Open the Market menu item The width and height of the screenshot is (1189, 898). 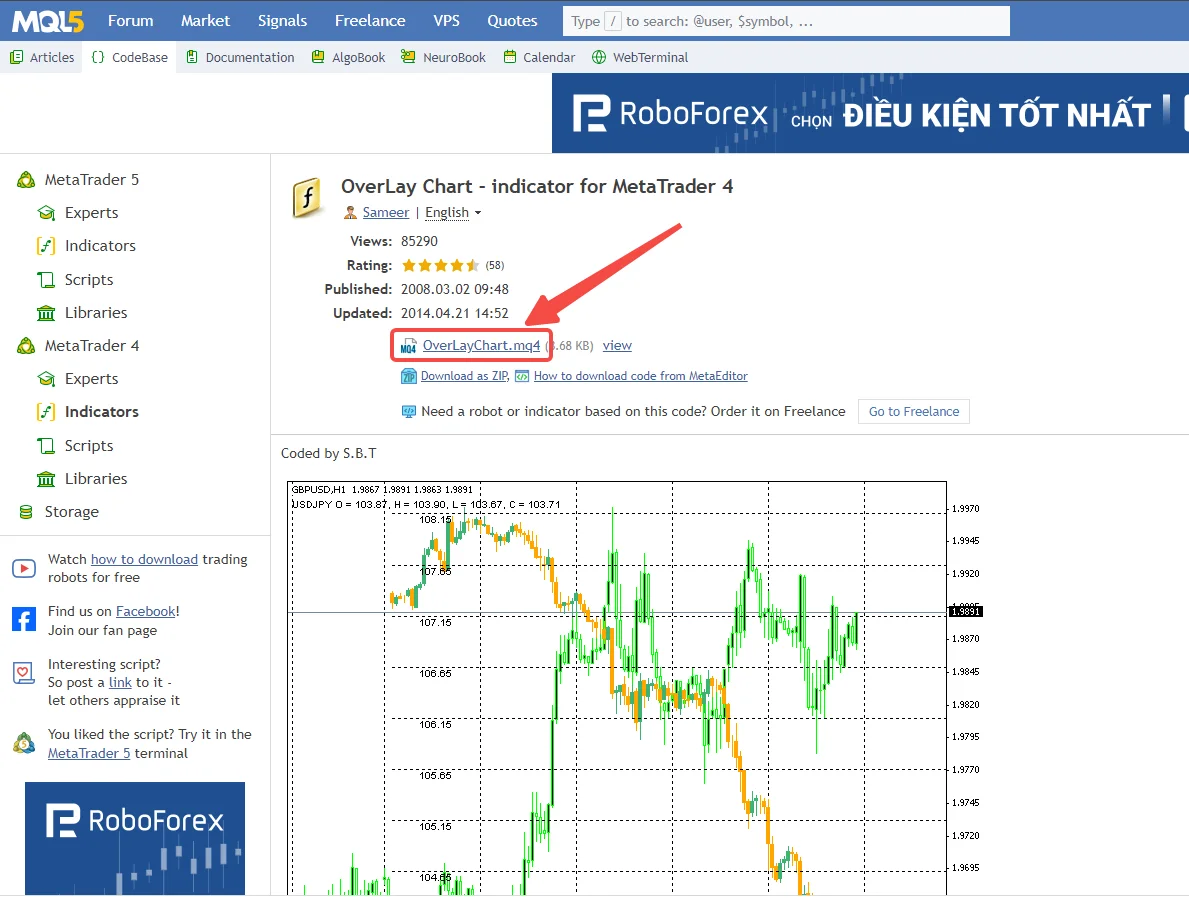click(205, 21)
